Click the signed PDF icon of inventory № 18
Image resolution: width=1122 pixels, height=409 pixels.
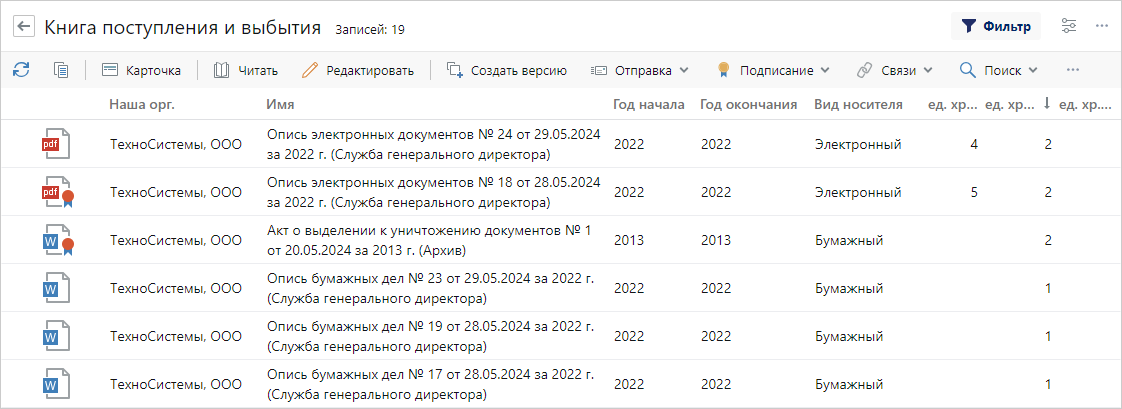coord(56,192)
